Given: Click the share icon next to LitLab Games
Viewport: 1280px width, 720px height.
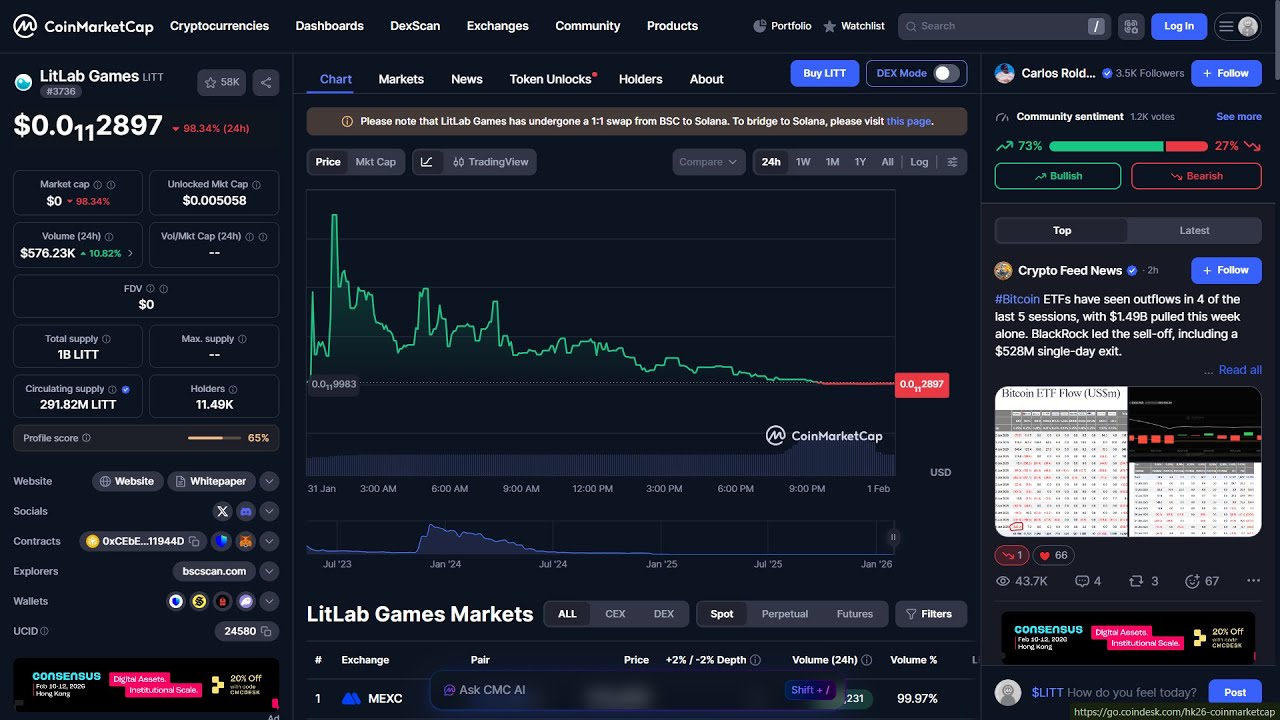Looking at the screenshot, I should pyautogui.click(x=266, y=82).
